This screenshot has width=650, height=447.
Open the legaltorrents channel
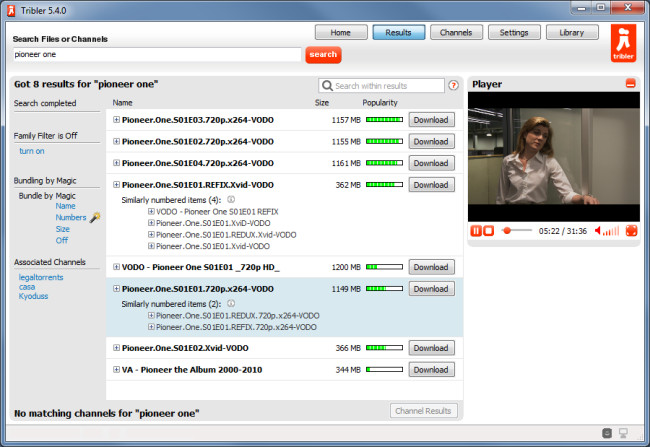[41, 277]
